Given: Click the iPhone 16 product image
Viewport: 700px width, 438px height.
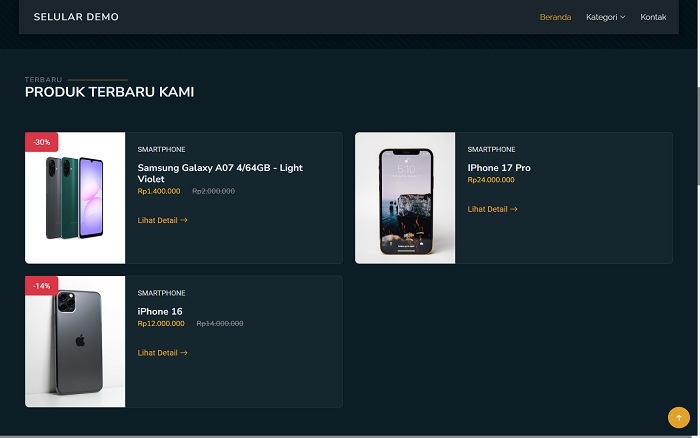Looking at the screenshot, I should click(75, 342).
